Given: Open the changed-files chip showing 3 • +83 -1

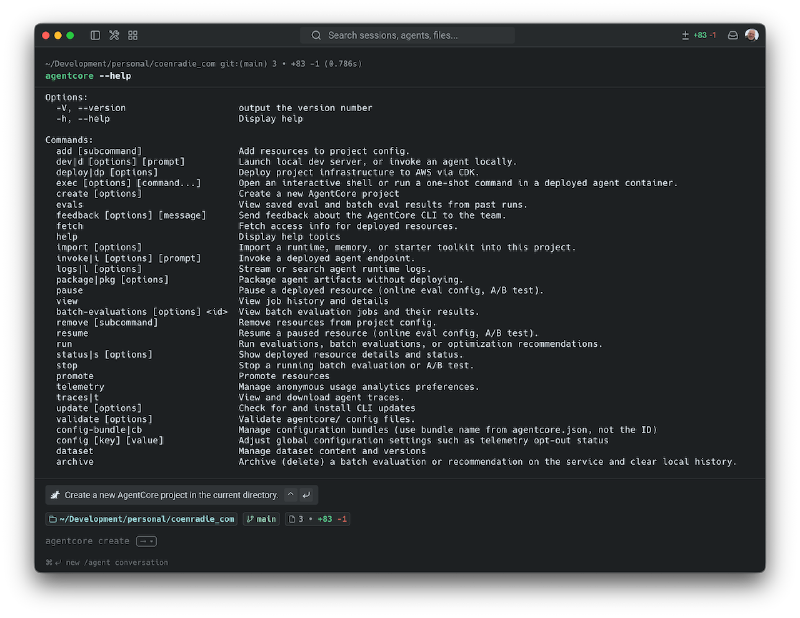Looking at the screenshot, I should tap(317, 519).
